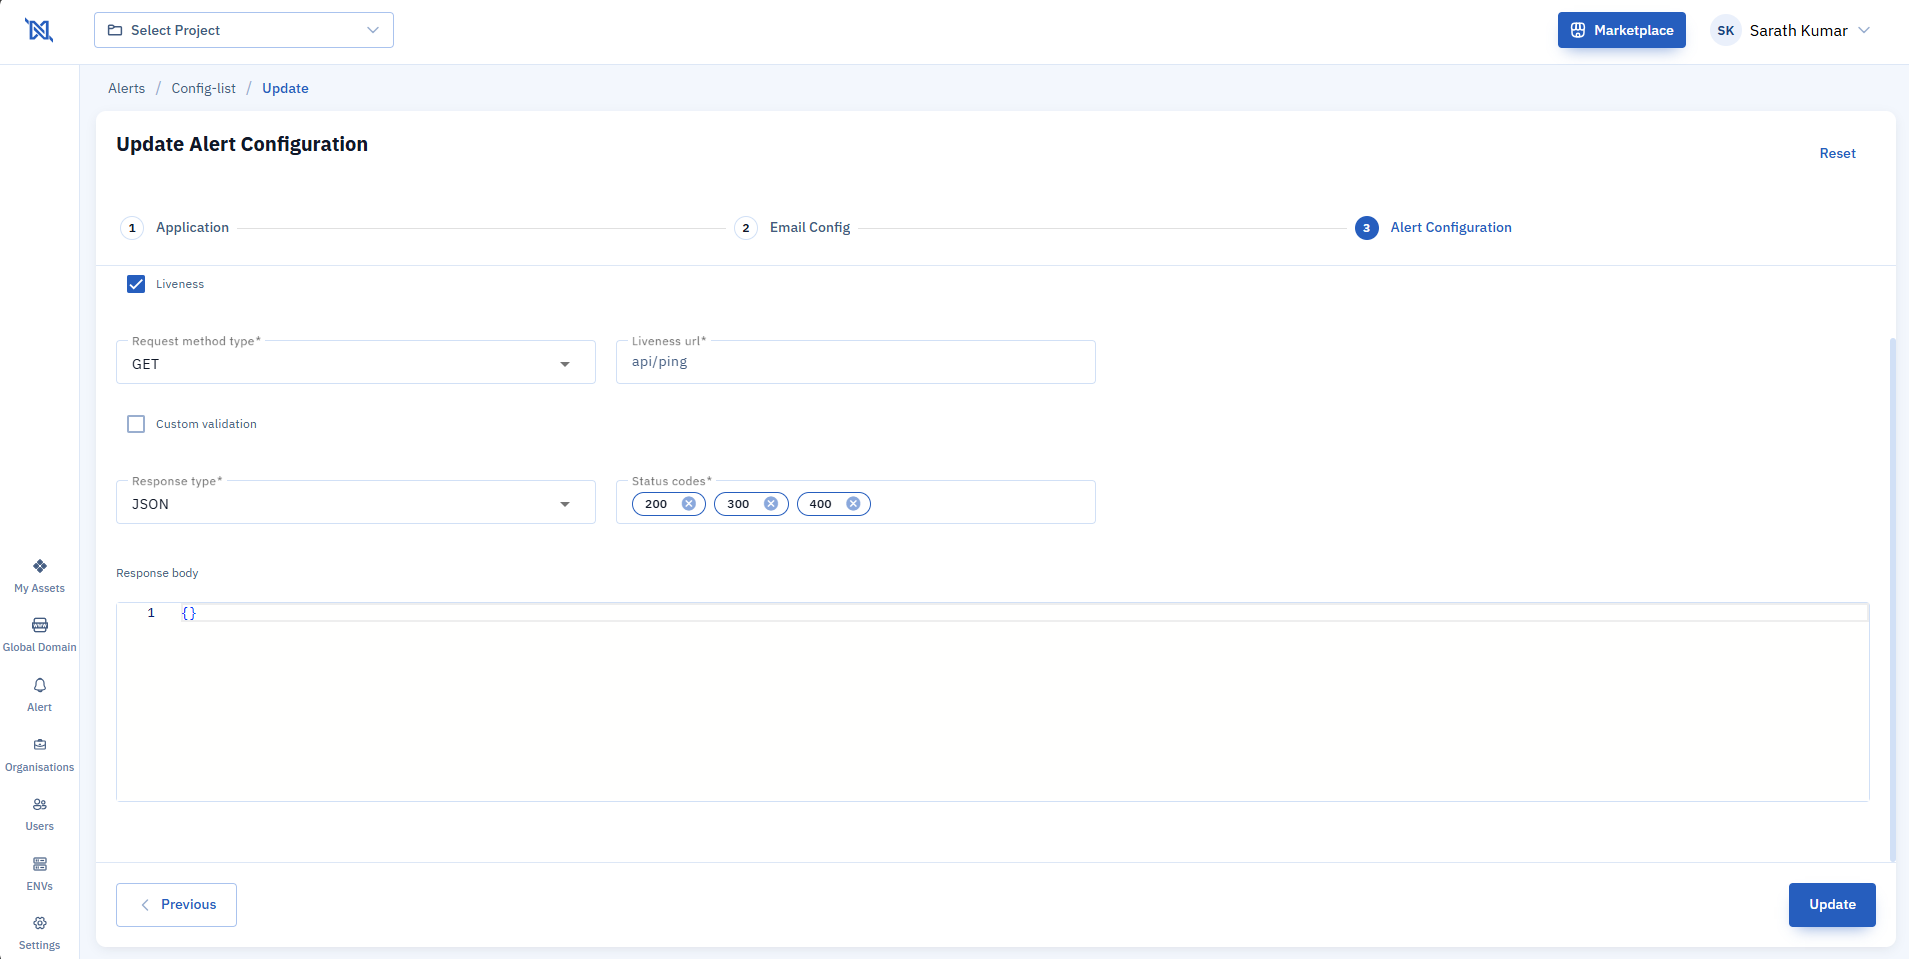Click the folder icon in Select Project
1909x959 pixels.
tap(115, 30)
